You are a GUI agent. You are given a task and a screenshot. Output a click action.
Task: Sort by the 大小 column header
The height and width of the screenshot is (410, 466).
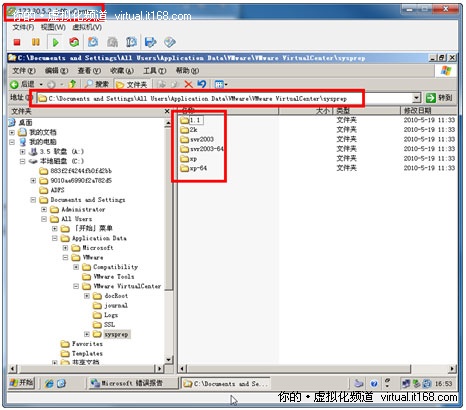point(305,111)
